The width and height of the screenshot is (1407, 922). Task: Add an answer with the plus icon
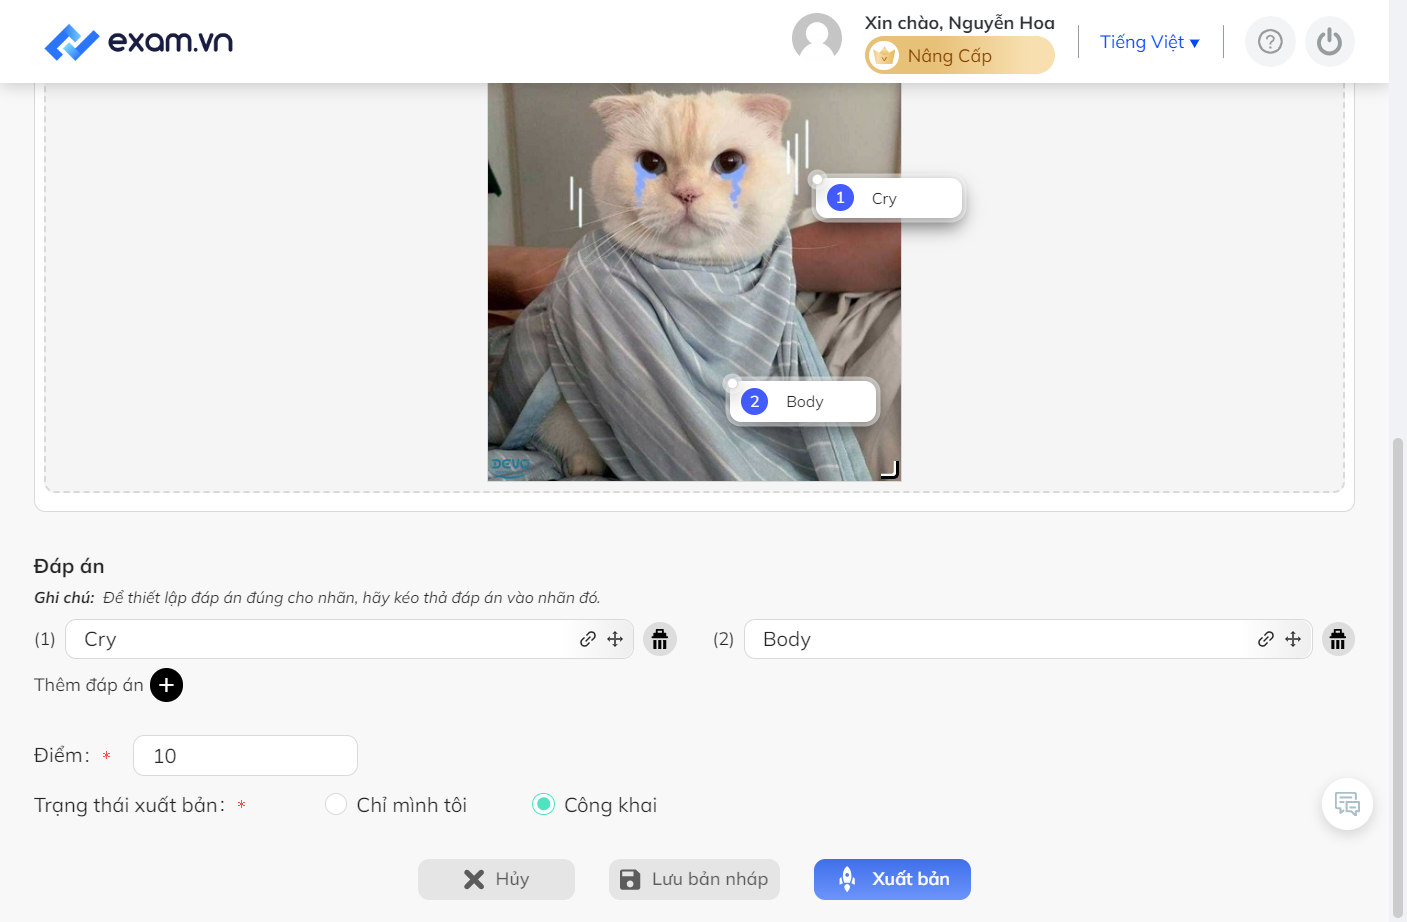click(x=166, y=685)
